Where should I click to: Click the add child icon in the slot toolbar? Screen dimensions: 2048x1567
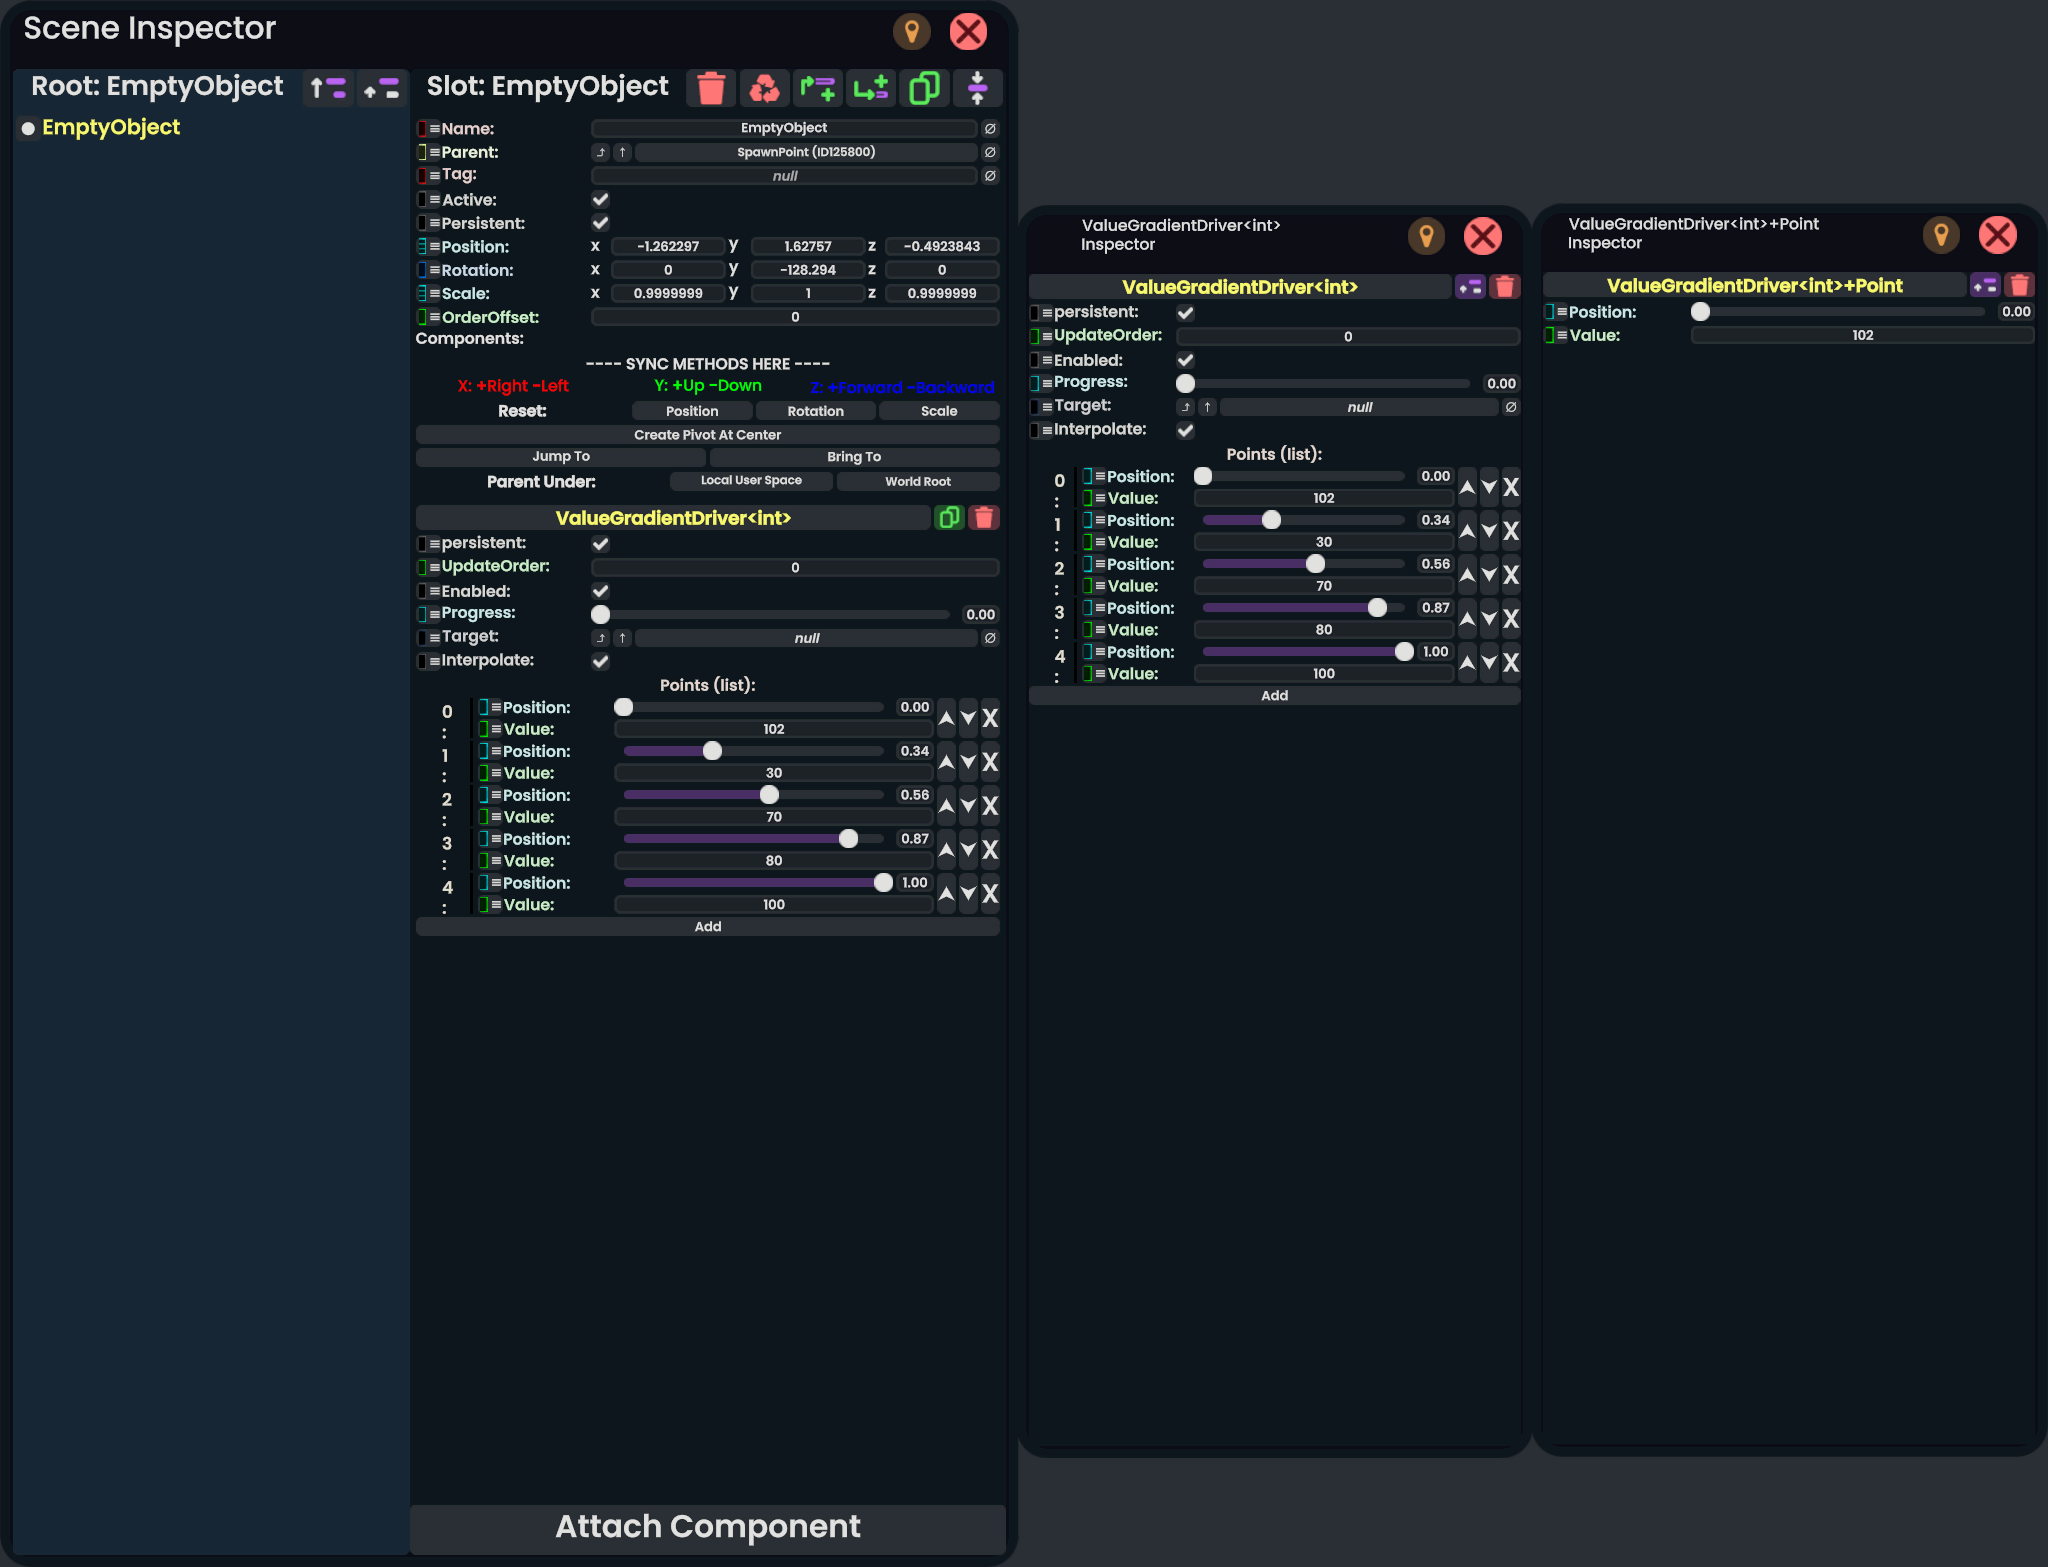(x=871, y=88)
